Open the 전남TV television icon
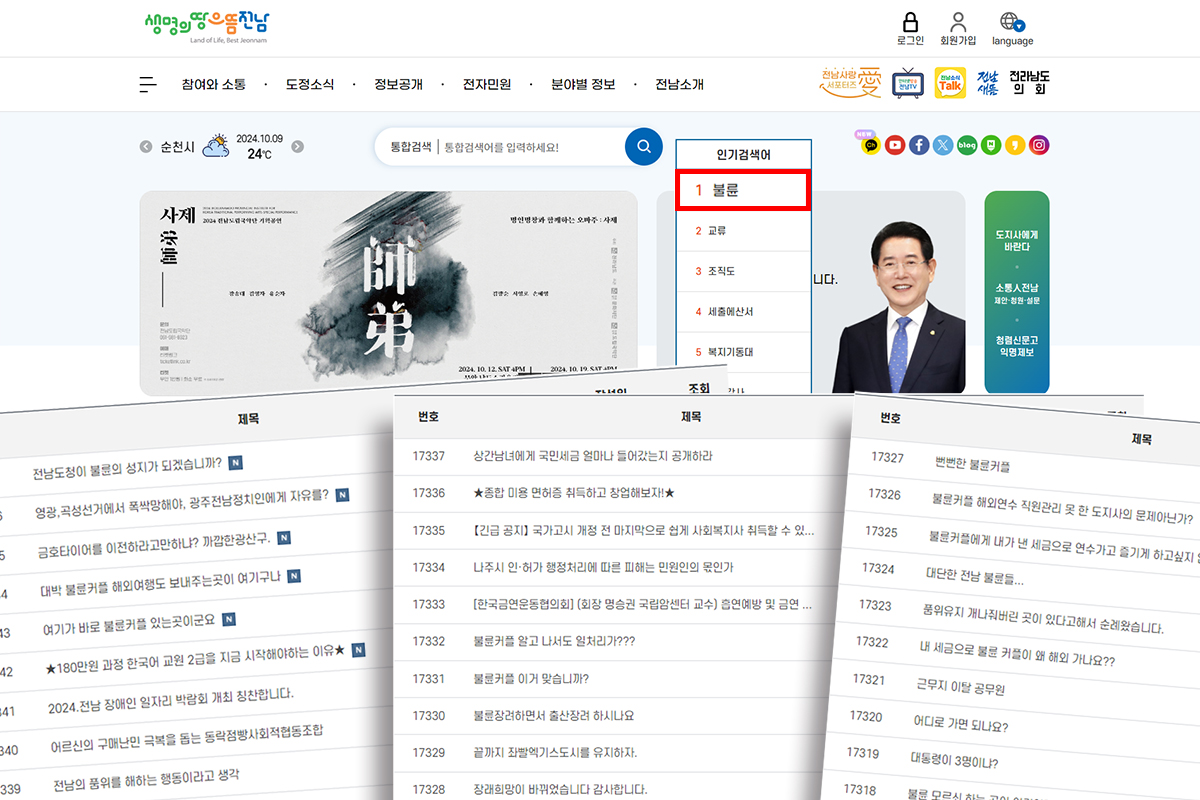 [908, 84]
